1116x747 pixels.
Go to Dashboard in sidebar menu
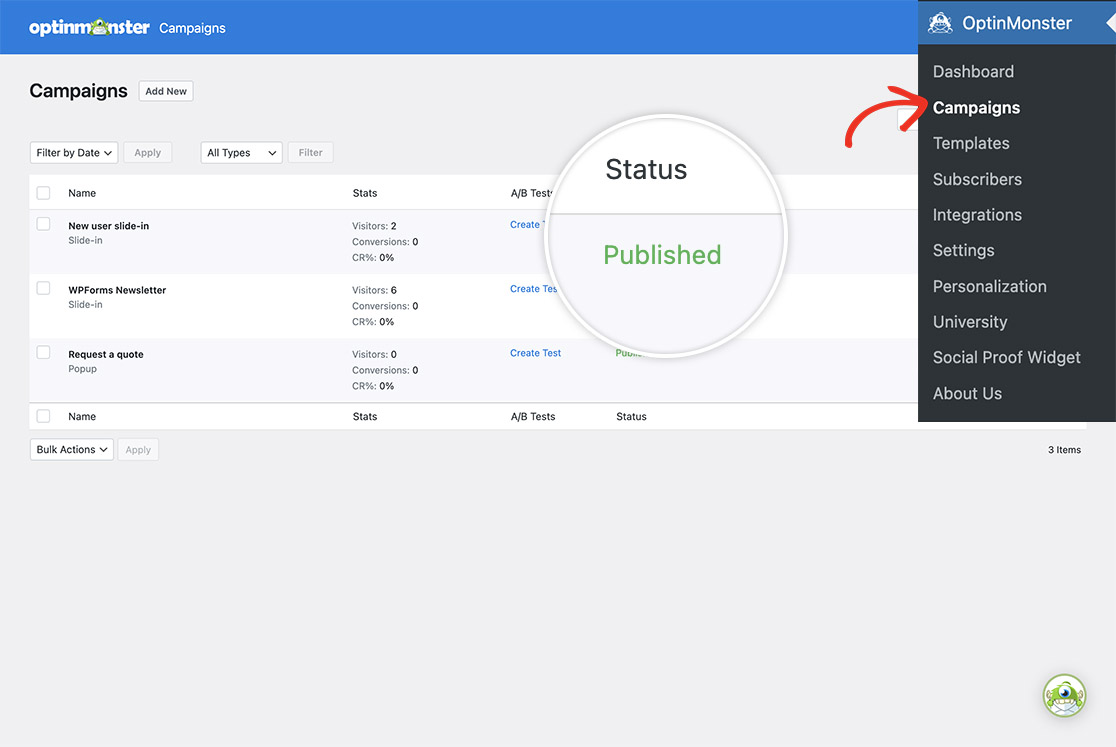coord(973,71)
